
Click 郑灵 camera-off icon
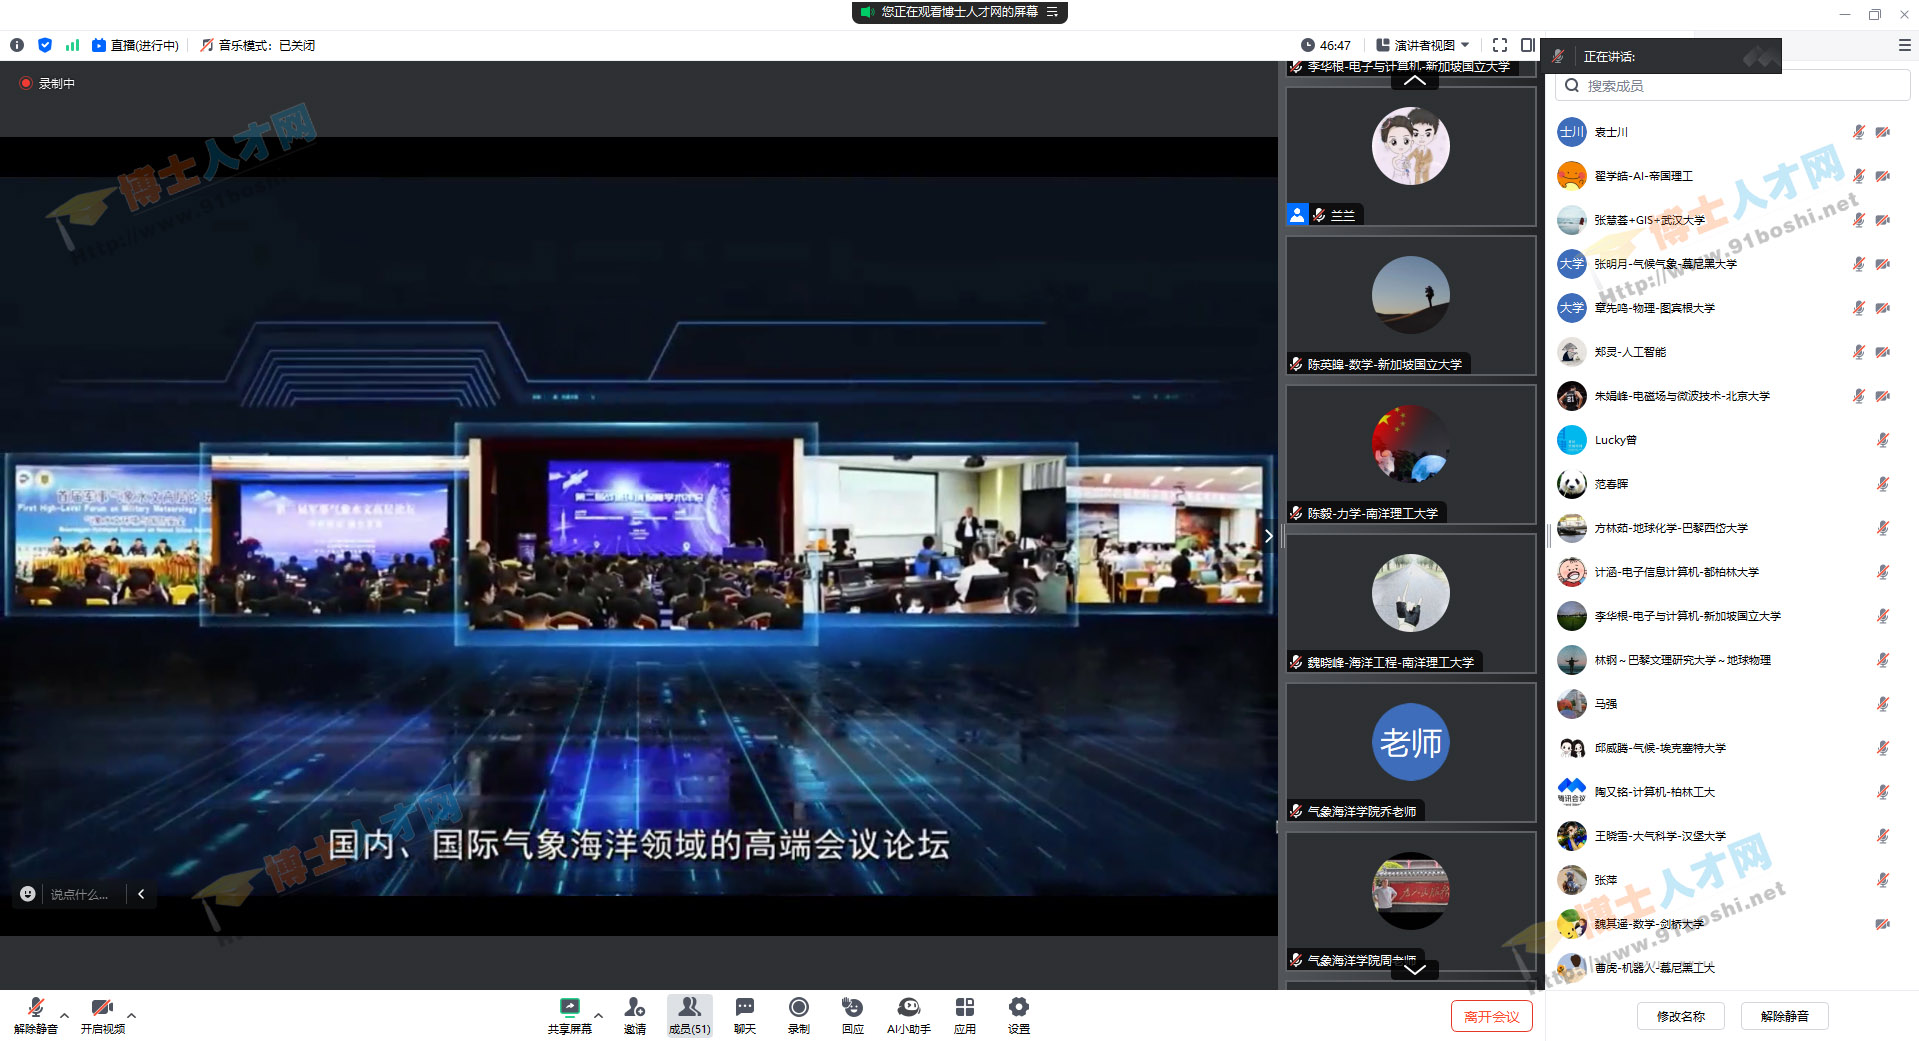pyautogui.click(x=1883, y=352)
